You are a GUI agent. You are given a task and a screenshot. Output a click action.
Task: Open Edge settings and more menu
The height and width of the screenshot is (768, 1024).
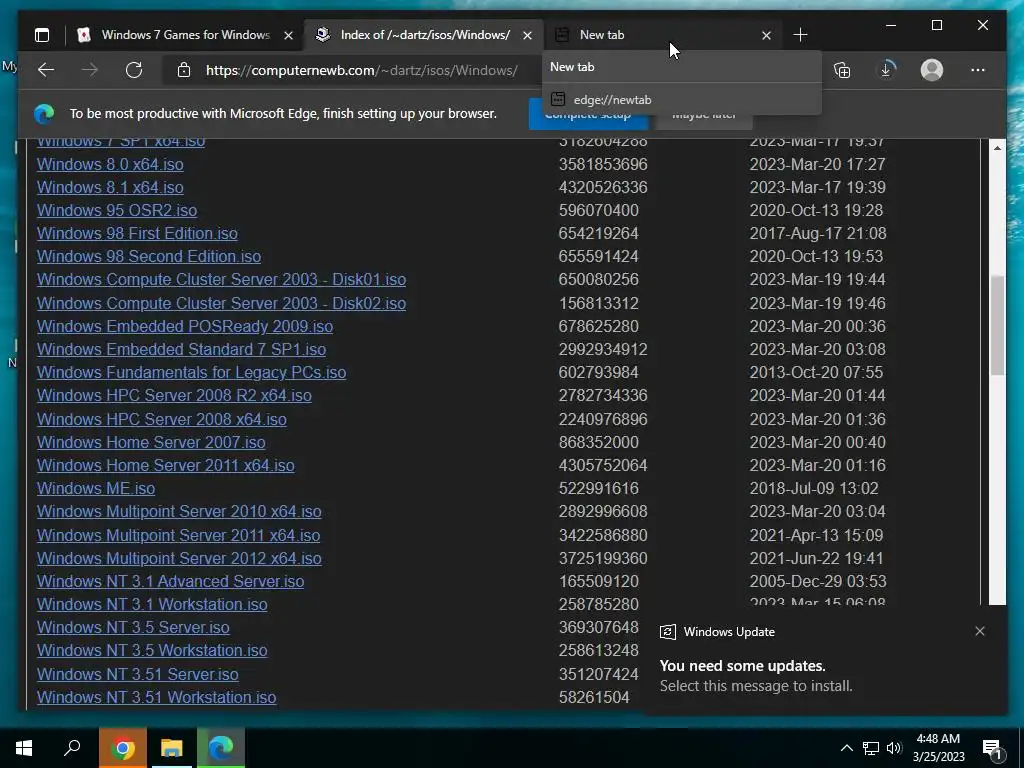[978, 70]
